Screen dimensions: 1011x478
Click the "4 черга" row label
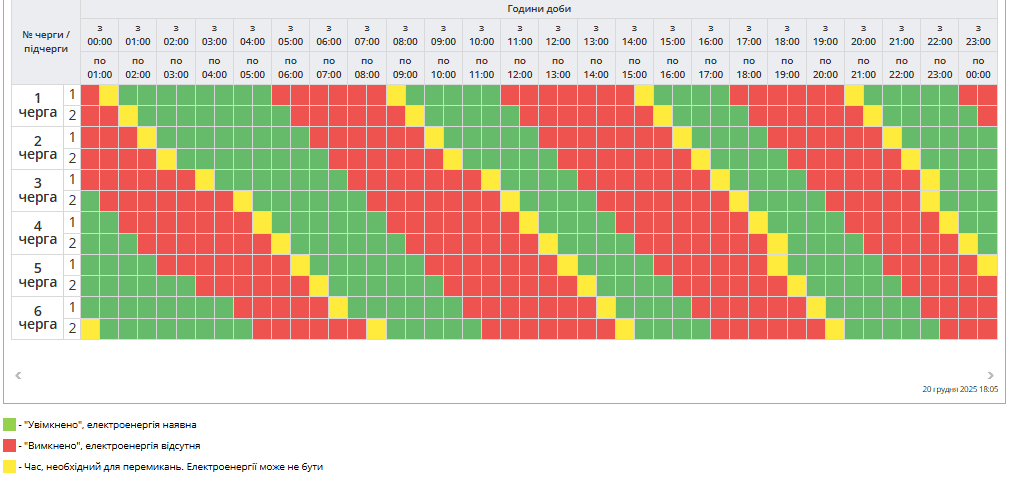tap(38, 232)
